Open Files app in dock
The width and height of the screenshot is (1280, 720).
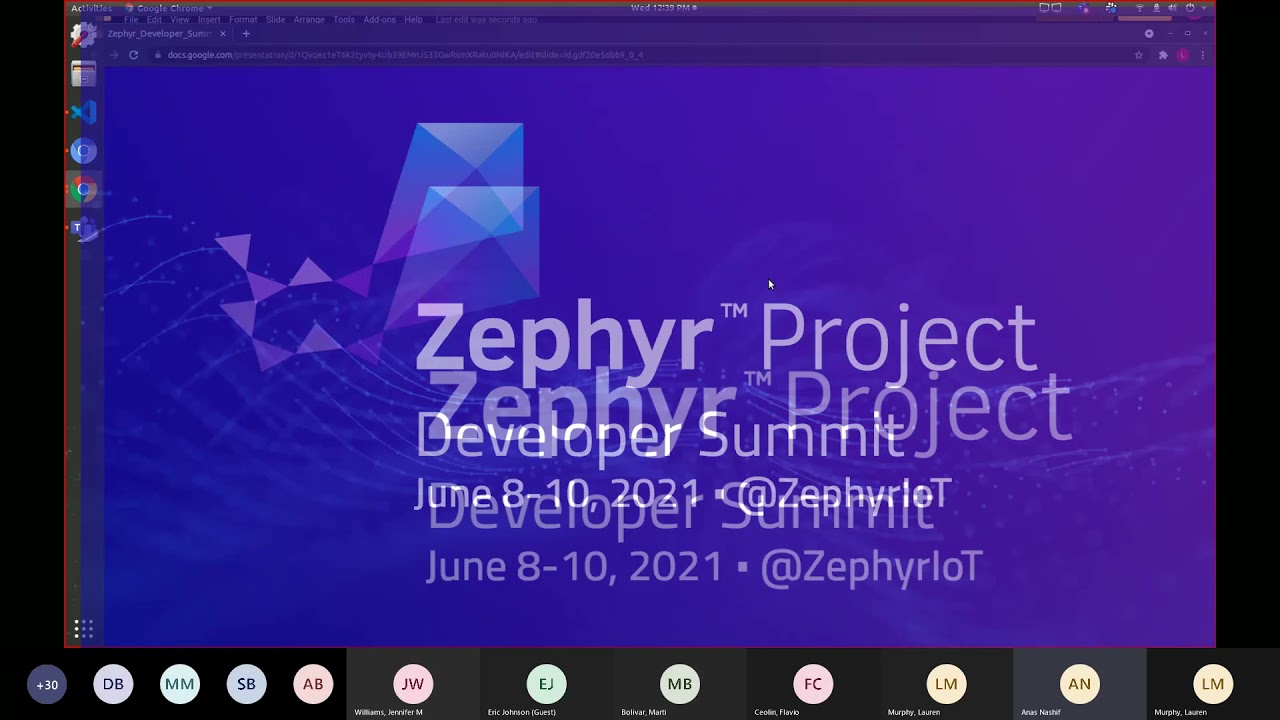[84, 74]
